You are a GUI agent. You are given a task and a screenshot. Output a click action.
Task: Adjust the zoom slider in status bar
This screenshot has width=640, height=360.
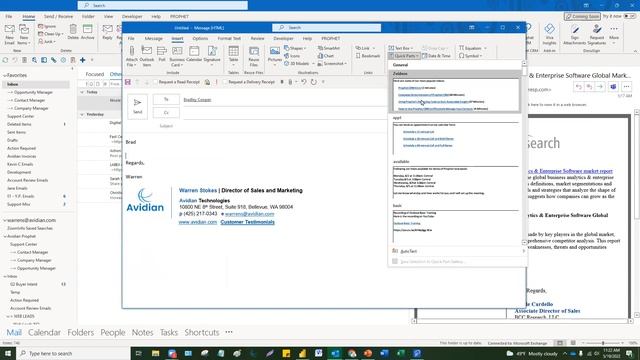pyautogui.click(x=603, y=343)
